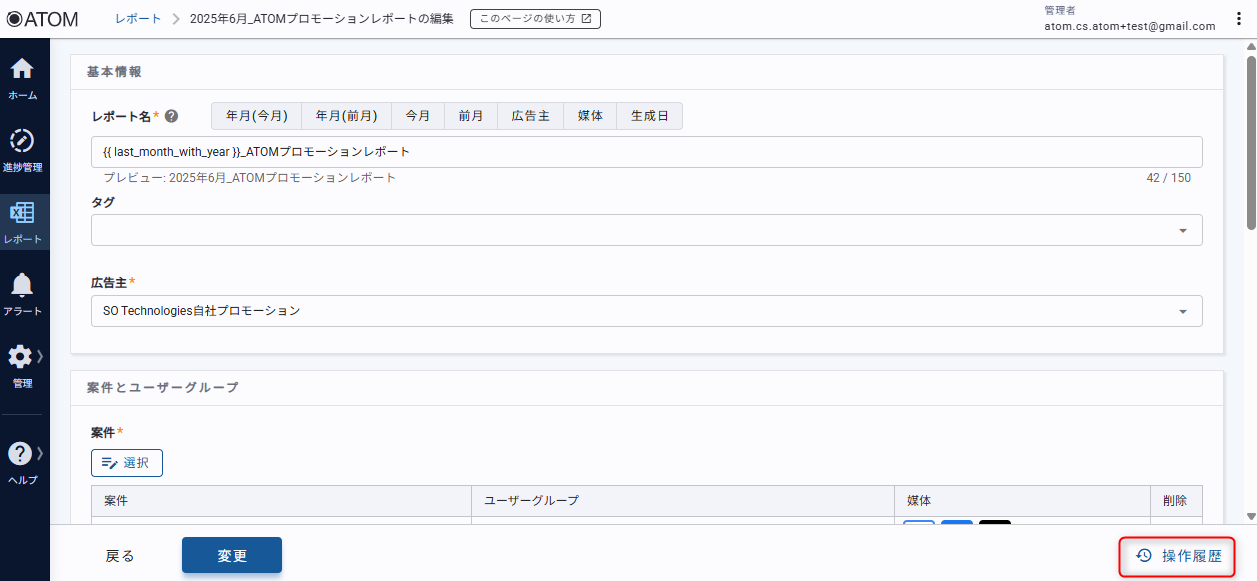Expand the 広告主 dropdown
The width and height of the screenshot is (1257, 581).
(1183, 311)
